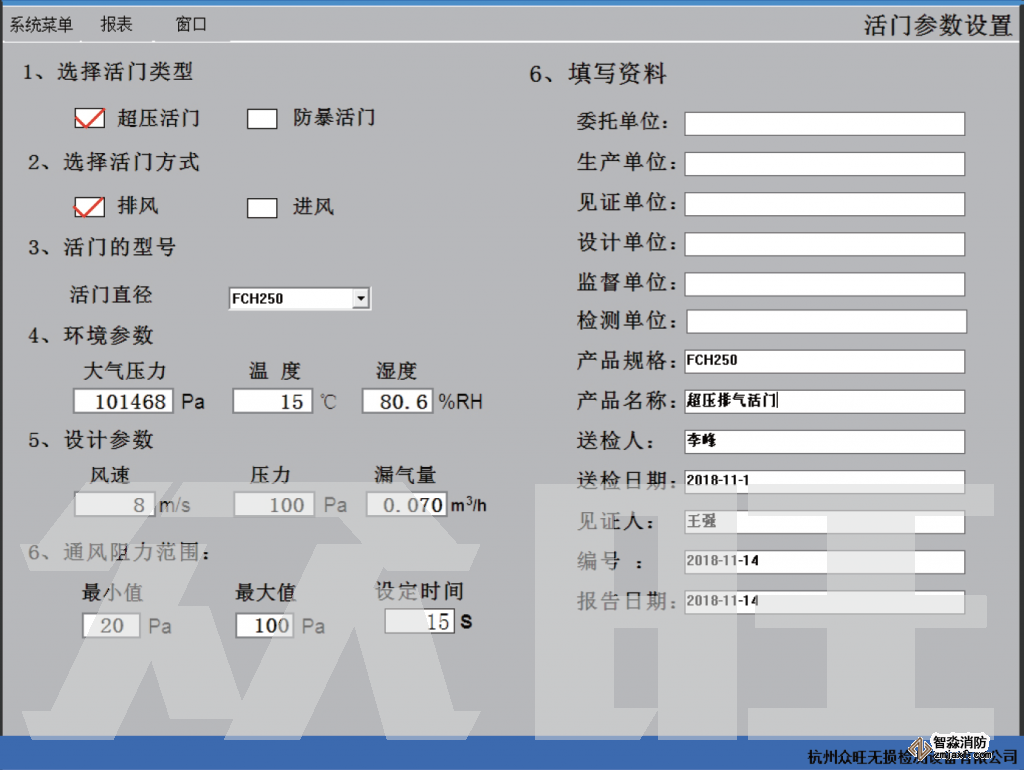Click the 产品规格 text field
The image size is (1024, 770).
[x=824, y=361]
